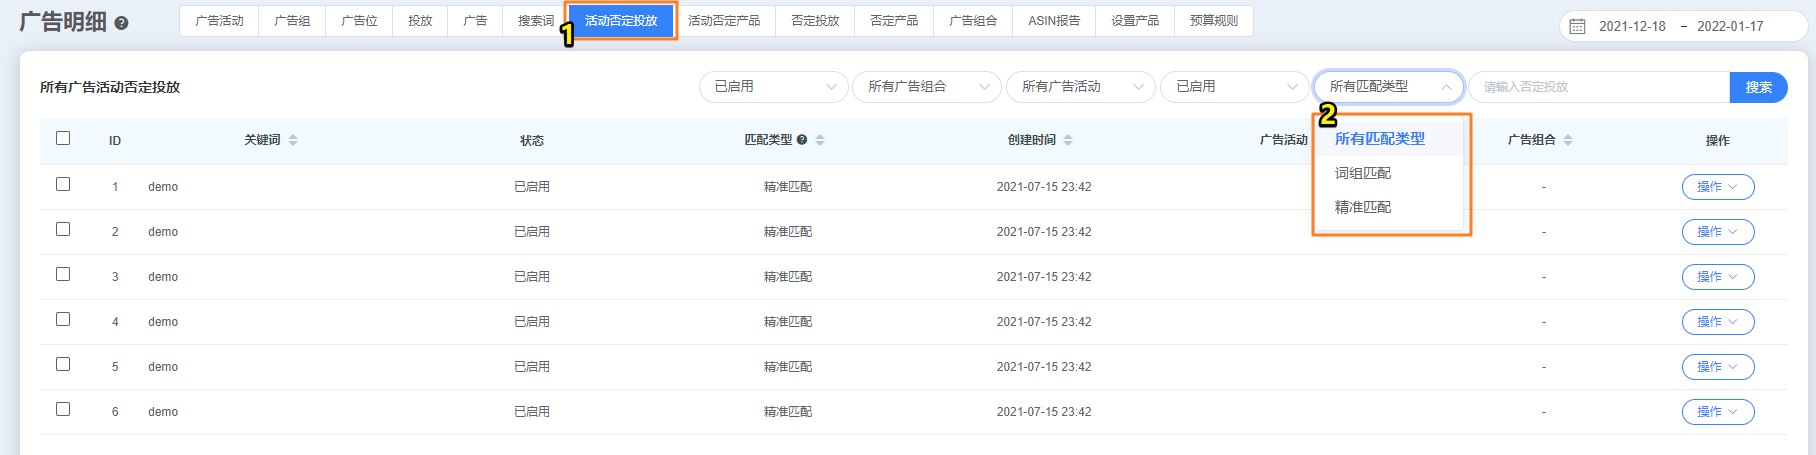This screenshot has width=1816, height=455.
Task: Check the checkbox for row ID 1
Action: [x=63, y=184]
